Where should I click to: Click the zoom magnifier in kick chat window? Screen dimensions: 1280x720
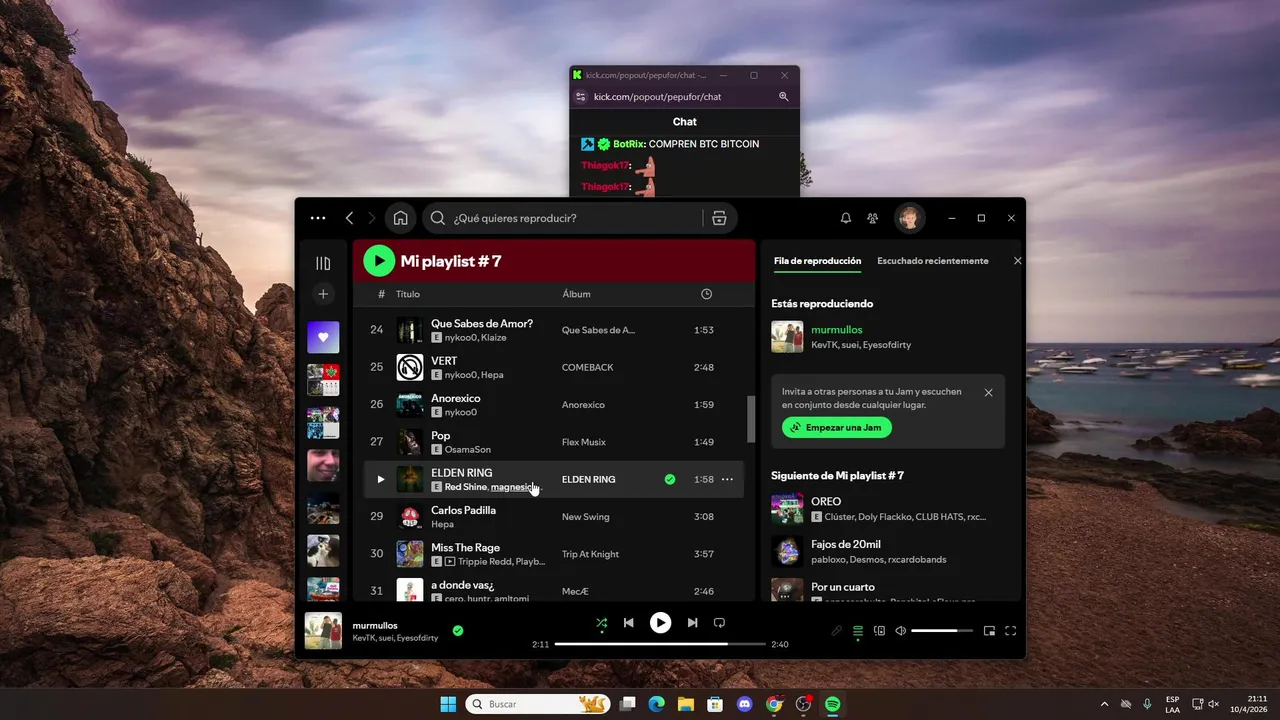784,97
